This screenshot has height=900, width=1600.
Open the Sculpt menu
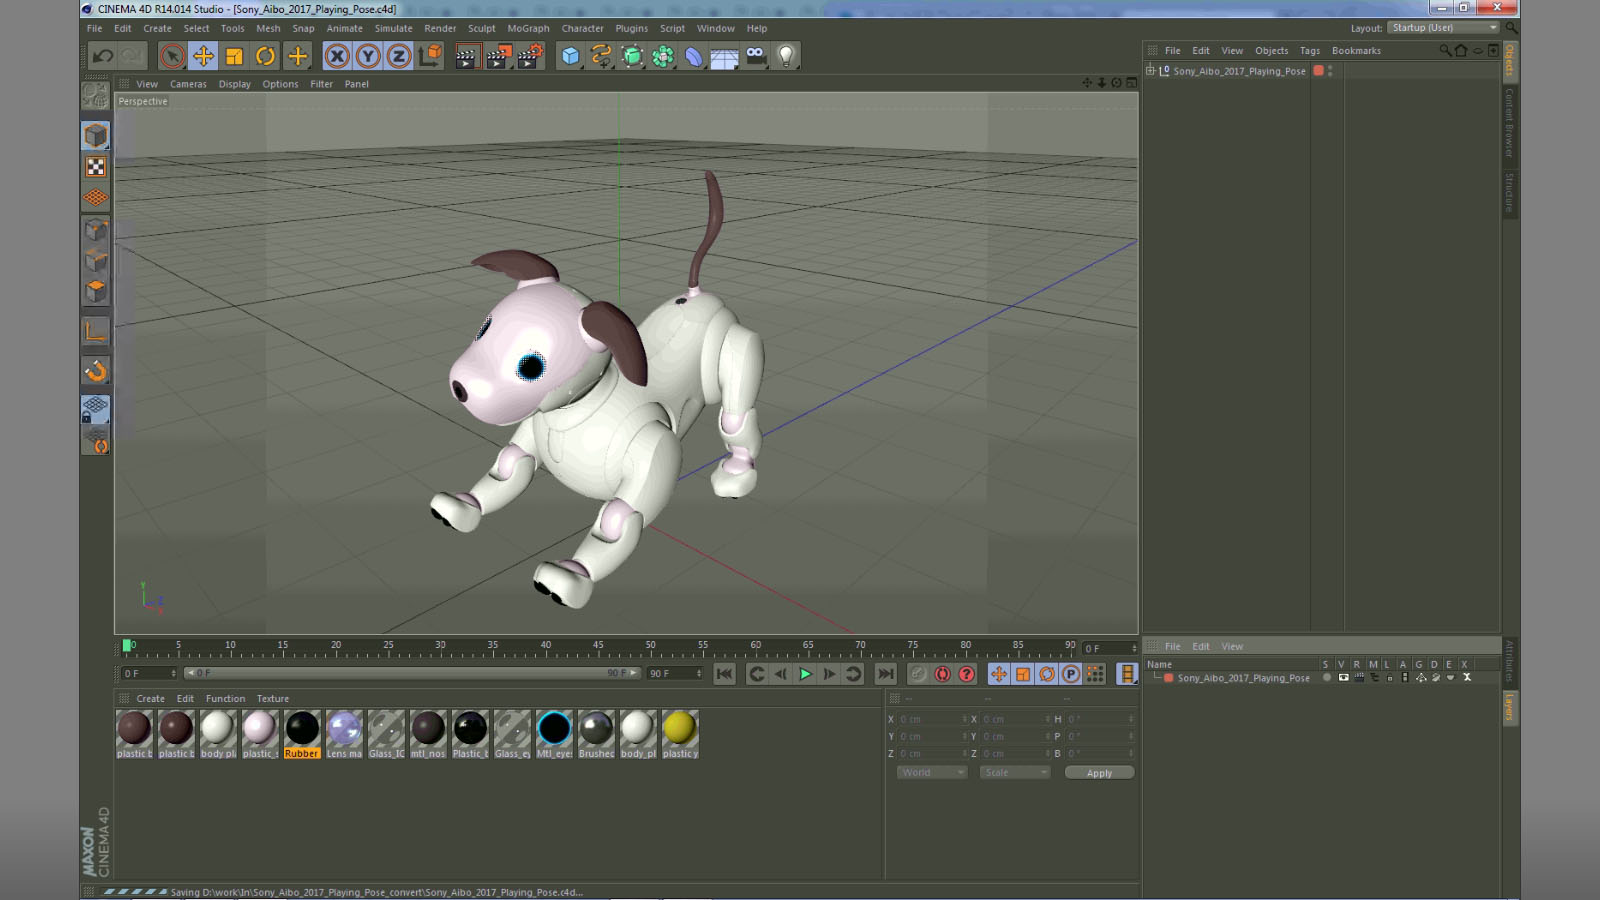482,28
